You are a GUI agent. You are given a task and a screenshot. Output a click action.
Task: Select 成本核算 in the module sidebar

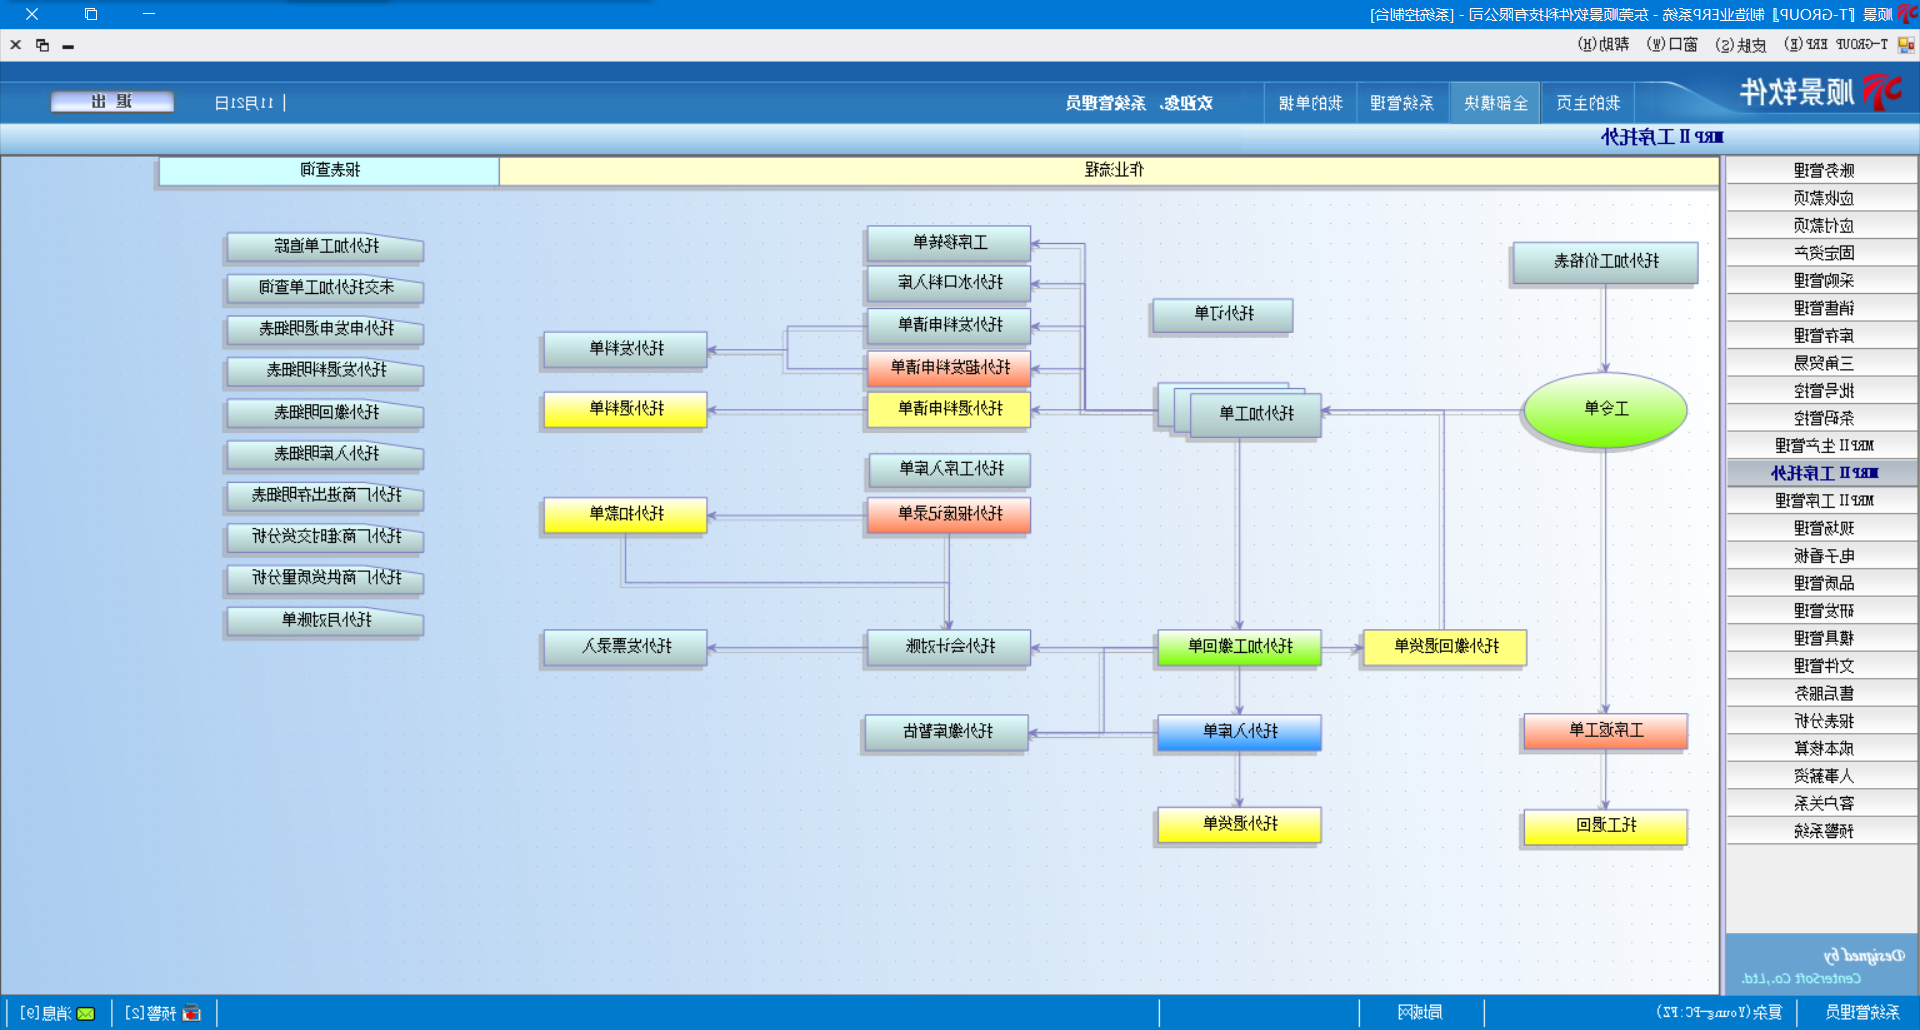point(1822,749)
